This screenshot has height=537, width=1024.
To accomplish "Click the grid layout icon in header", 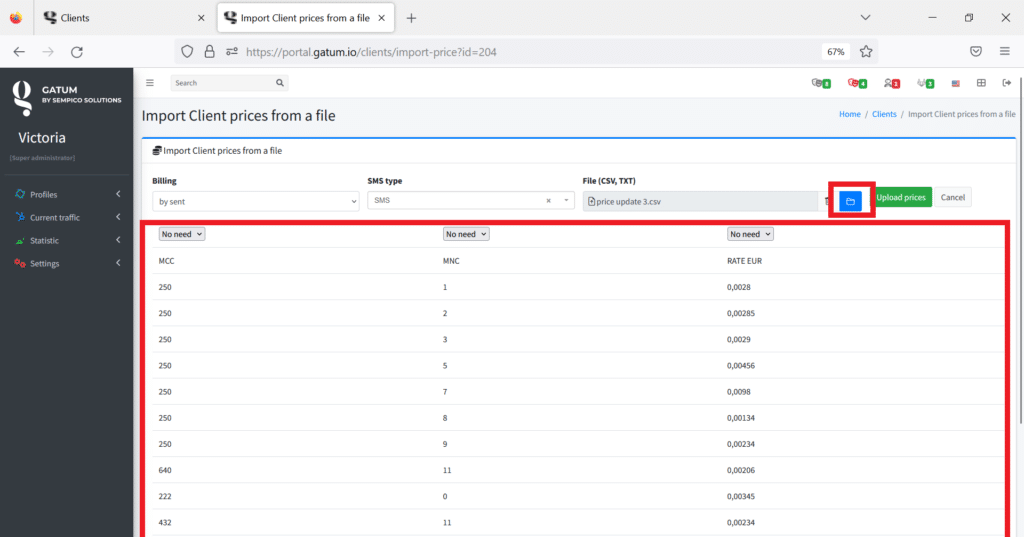I will pyautogui.click(x=981, y=83).
